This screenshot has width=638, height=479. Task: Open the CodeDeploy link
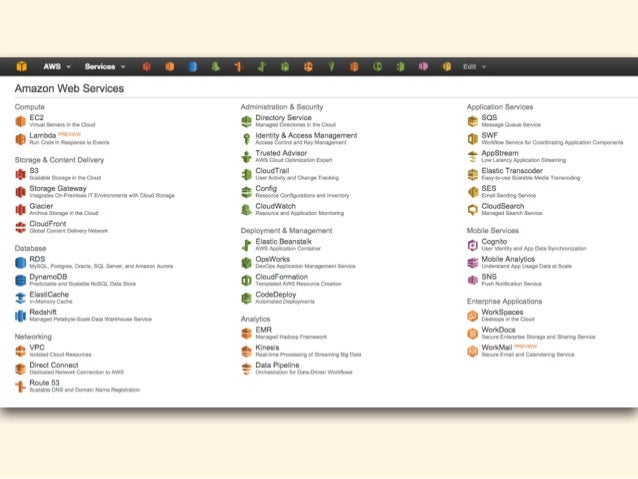[276, 294]
